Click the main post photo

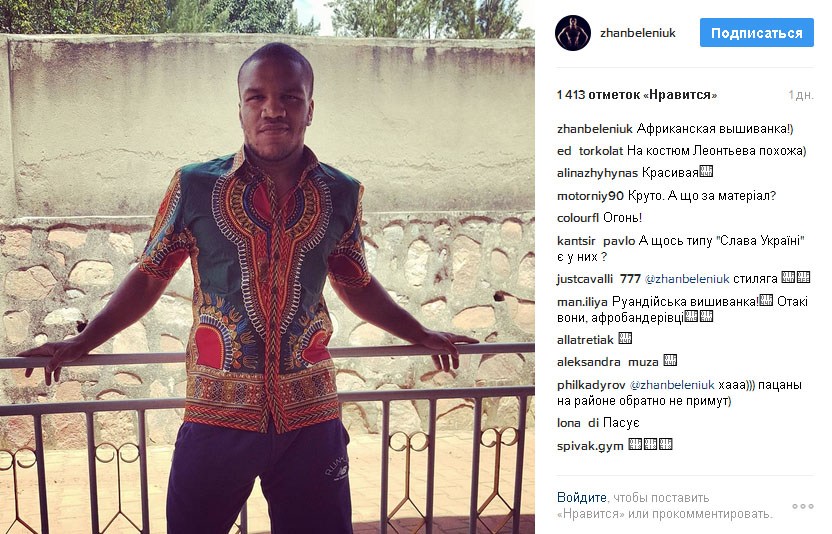pyautogui.click(x=267, y=267)
